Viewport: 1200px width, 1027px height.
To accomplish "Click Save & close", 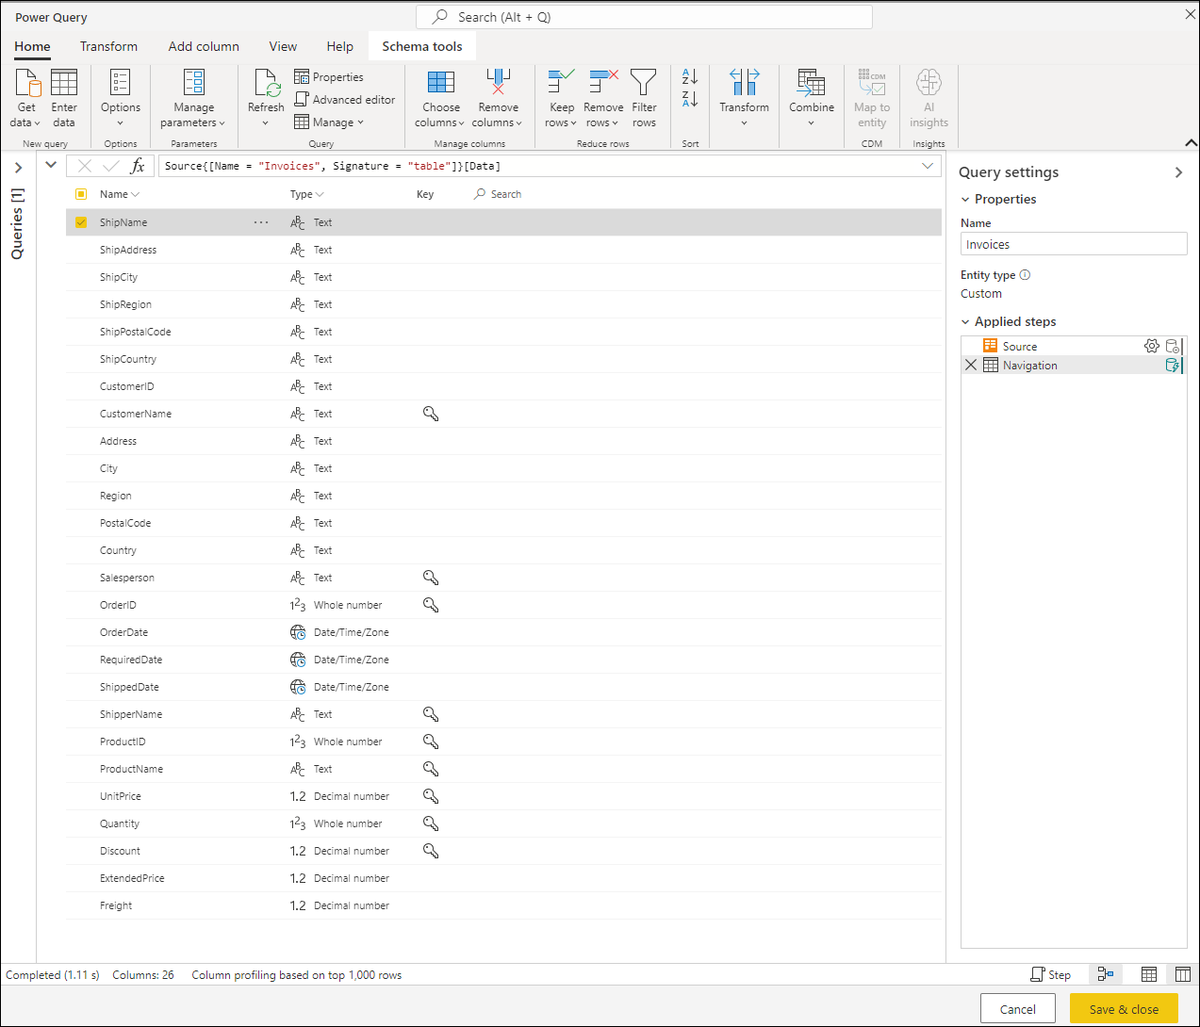I will [1124, 1009].
